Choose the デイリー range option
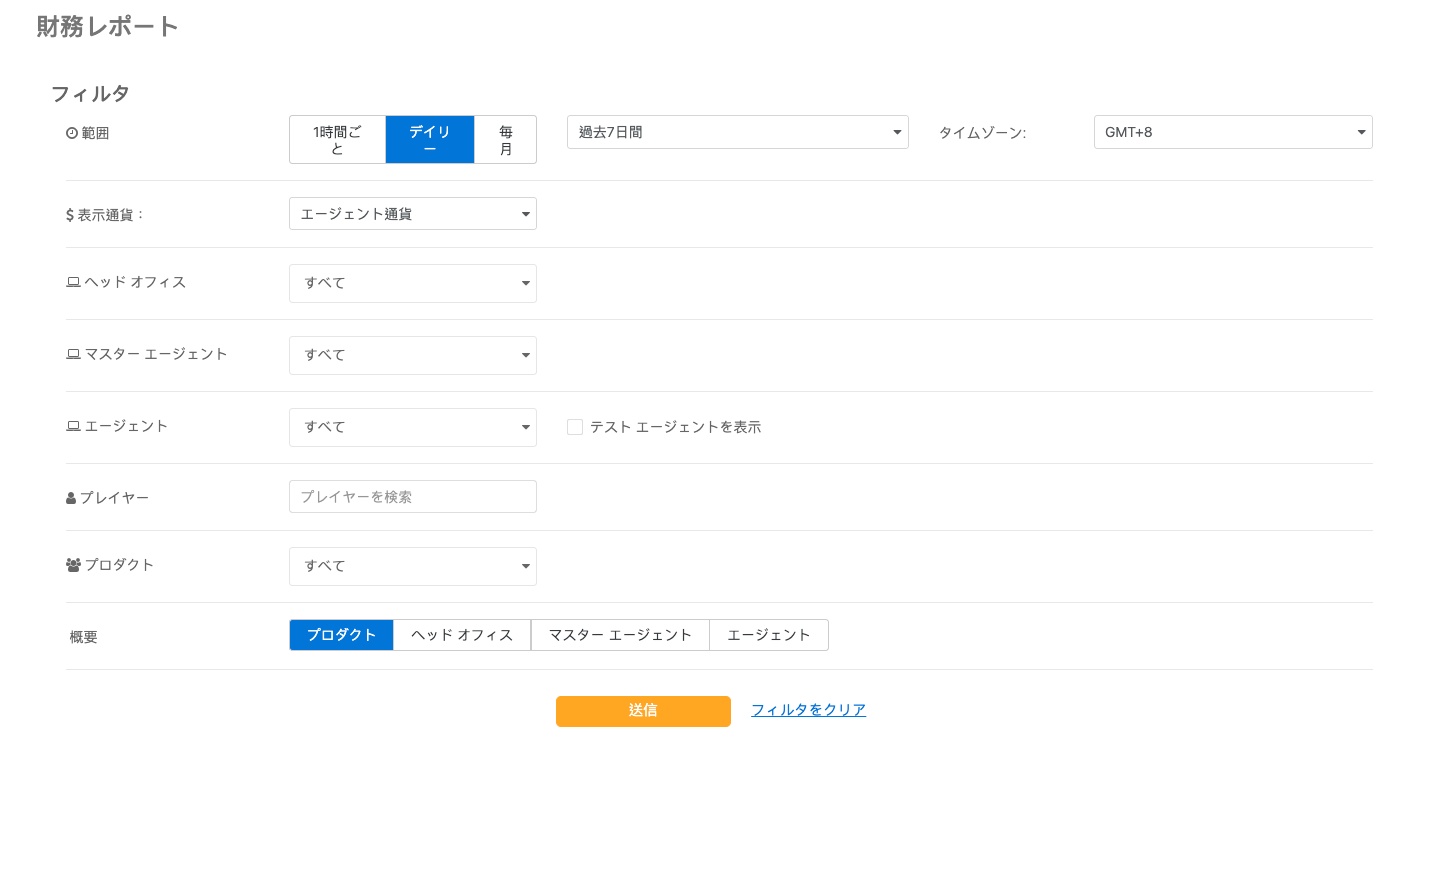The width and height of the screenshot is (1435, 872). pos(429,140)
